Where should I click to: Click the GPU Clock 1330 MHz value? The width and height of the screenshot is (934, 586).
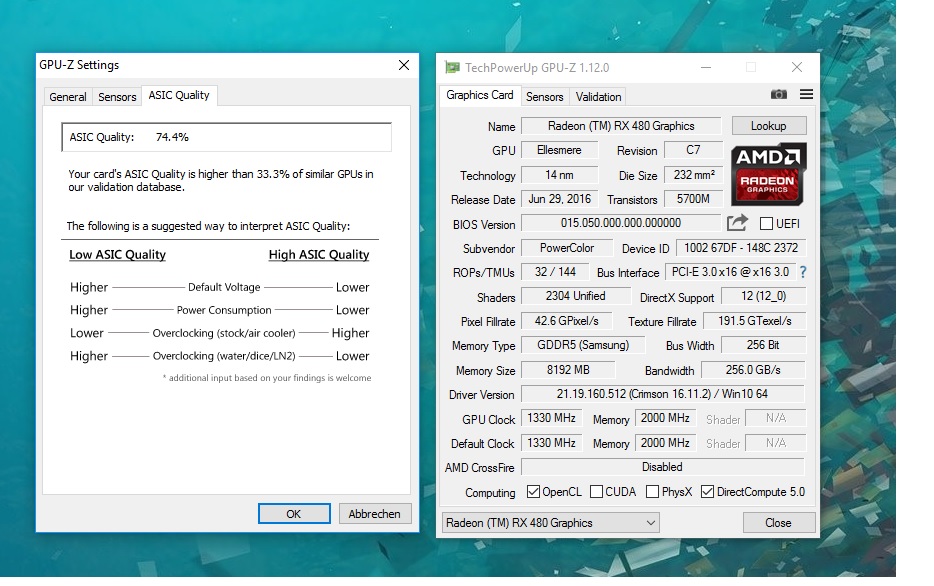(552, 418)
